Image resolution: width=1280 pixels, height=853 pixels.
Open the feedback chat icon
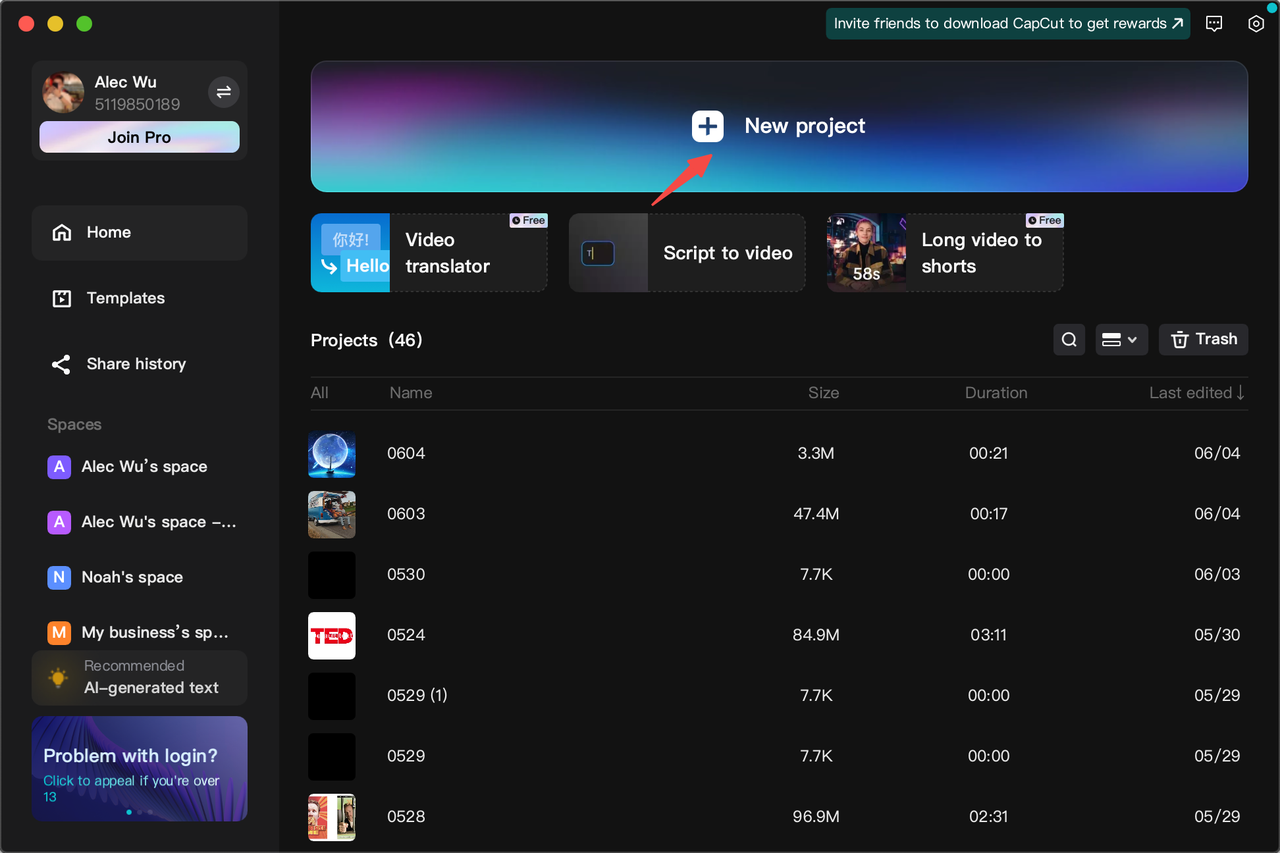1214,23
